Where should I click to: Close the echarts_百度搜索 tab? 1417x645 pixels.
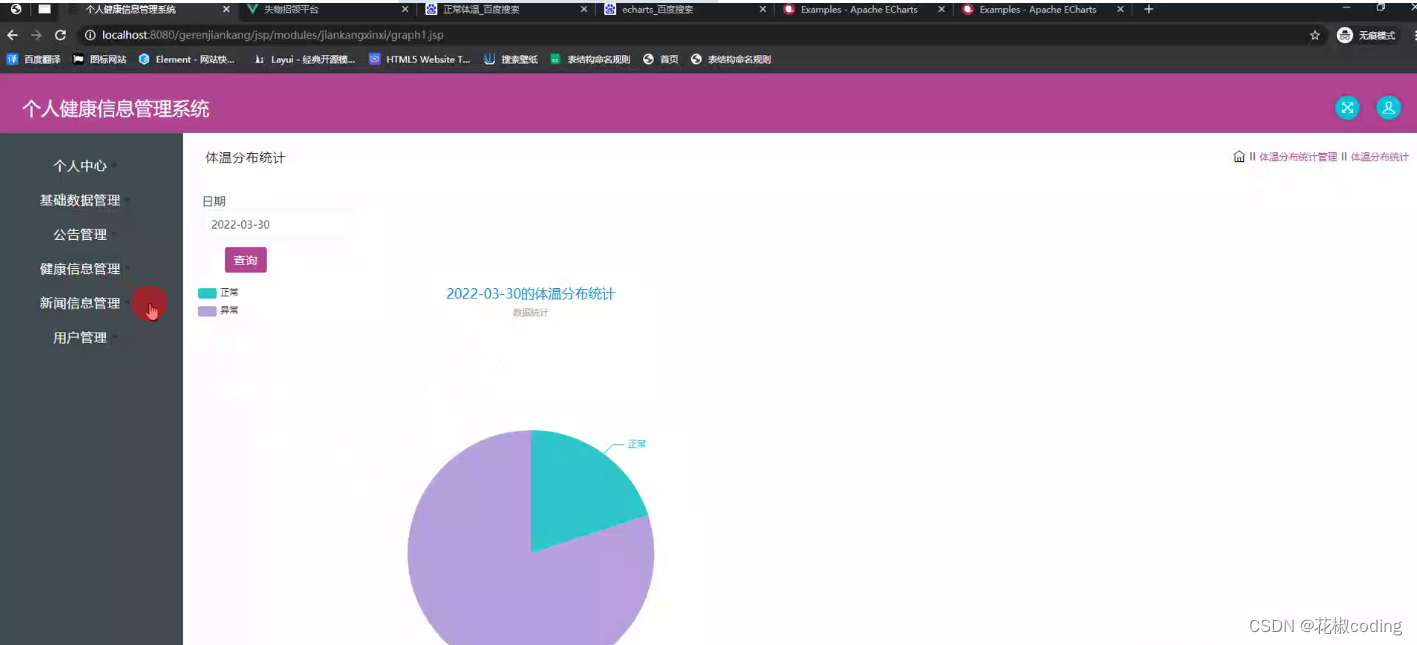763,9
